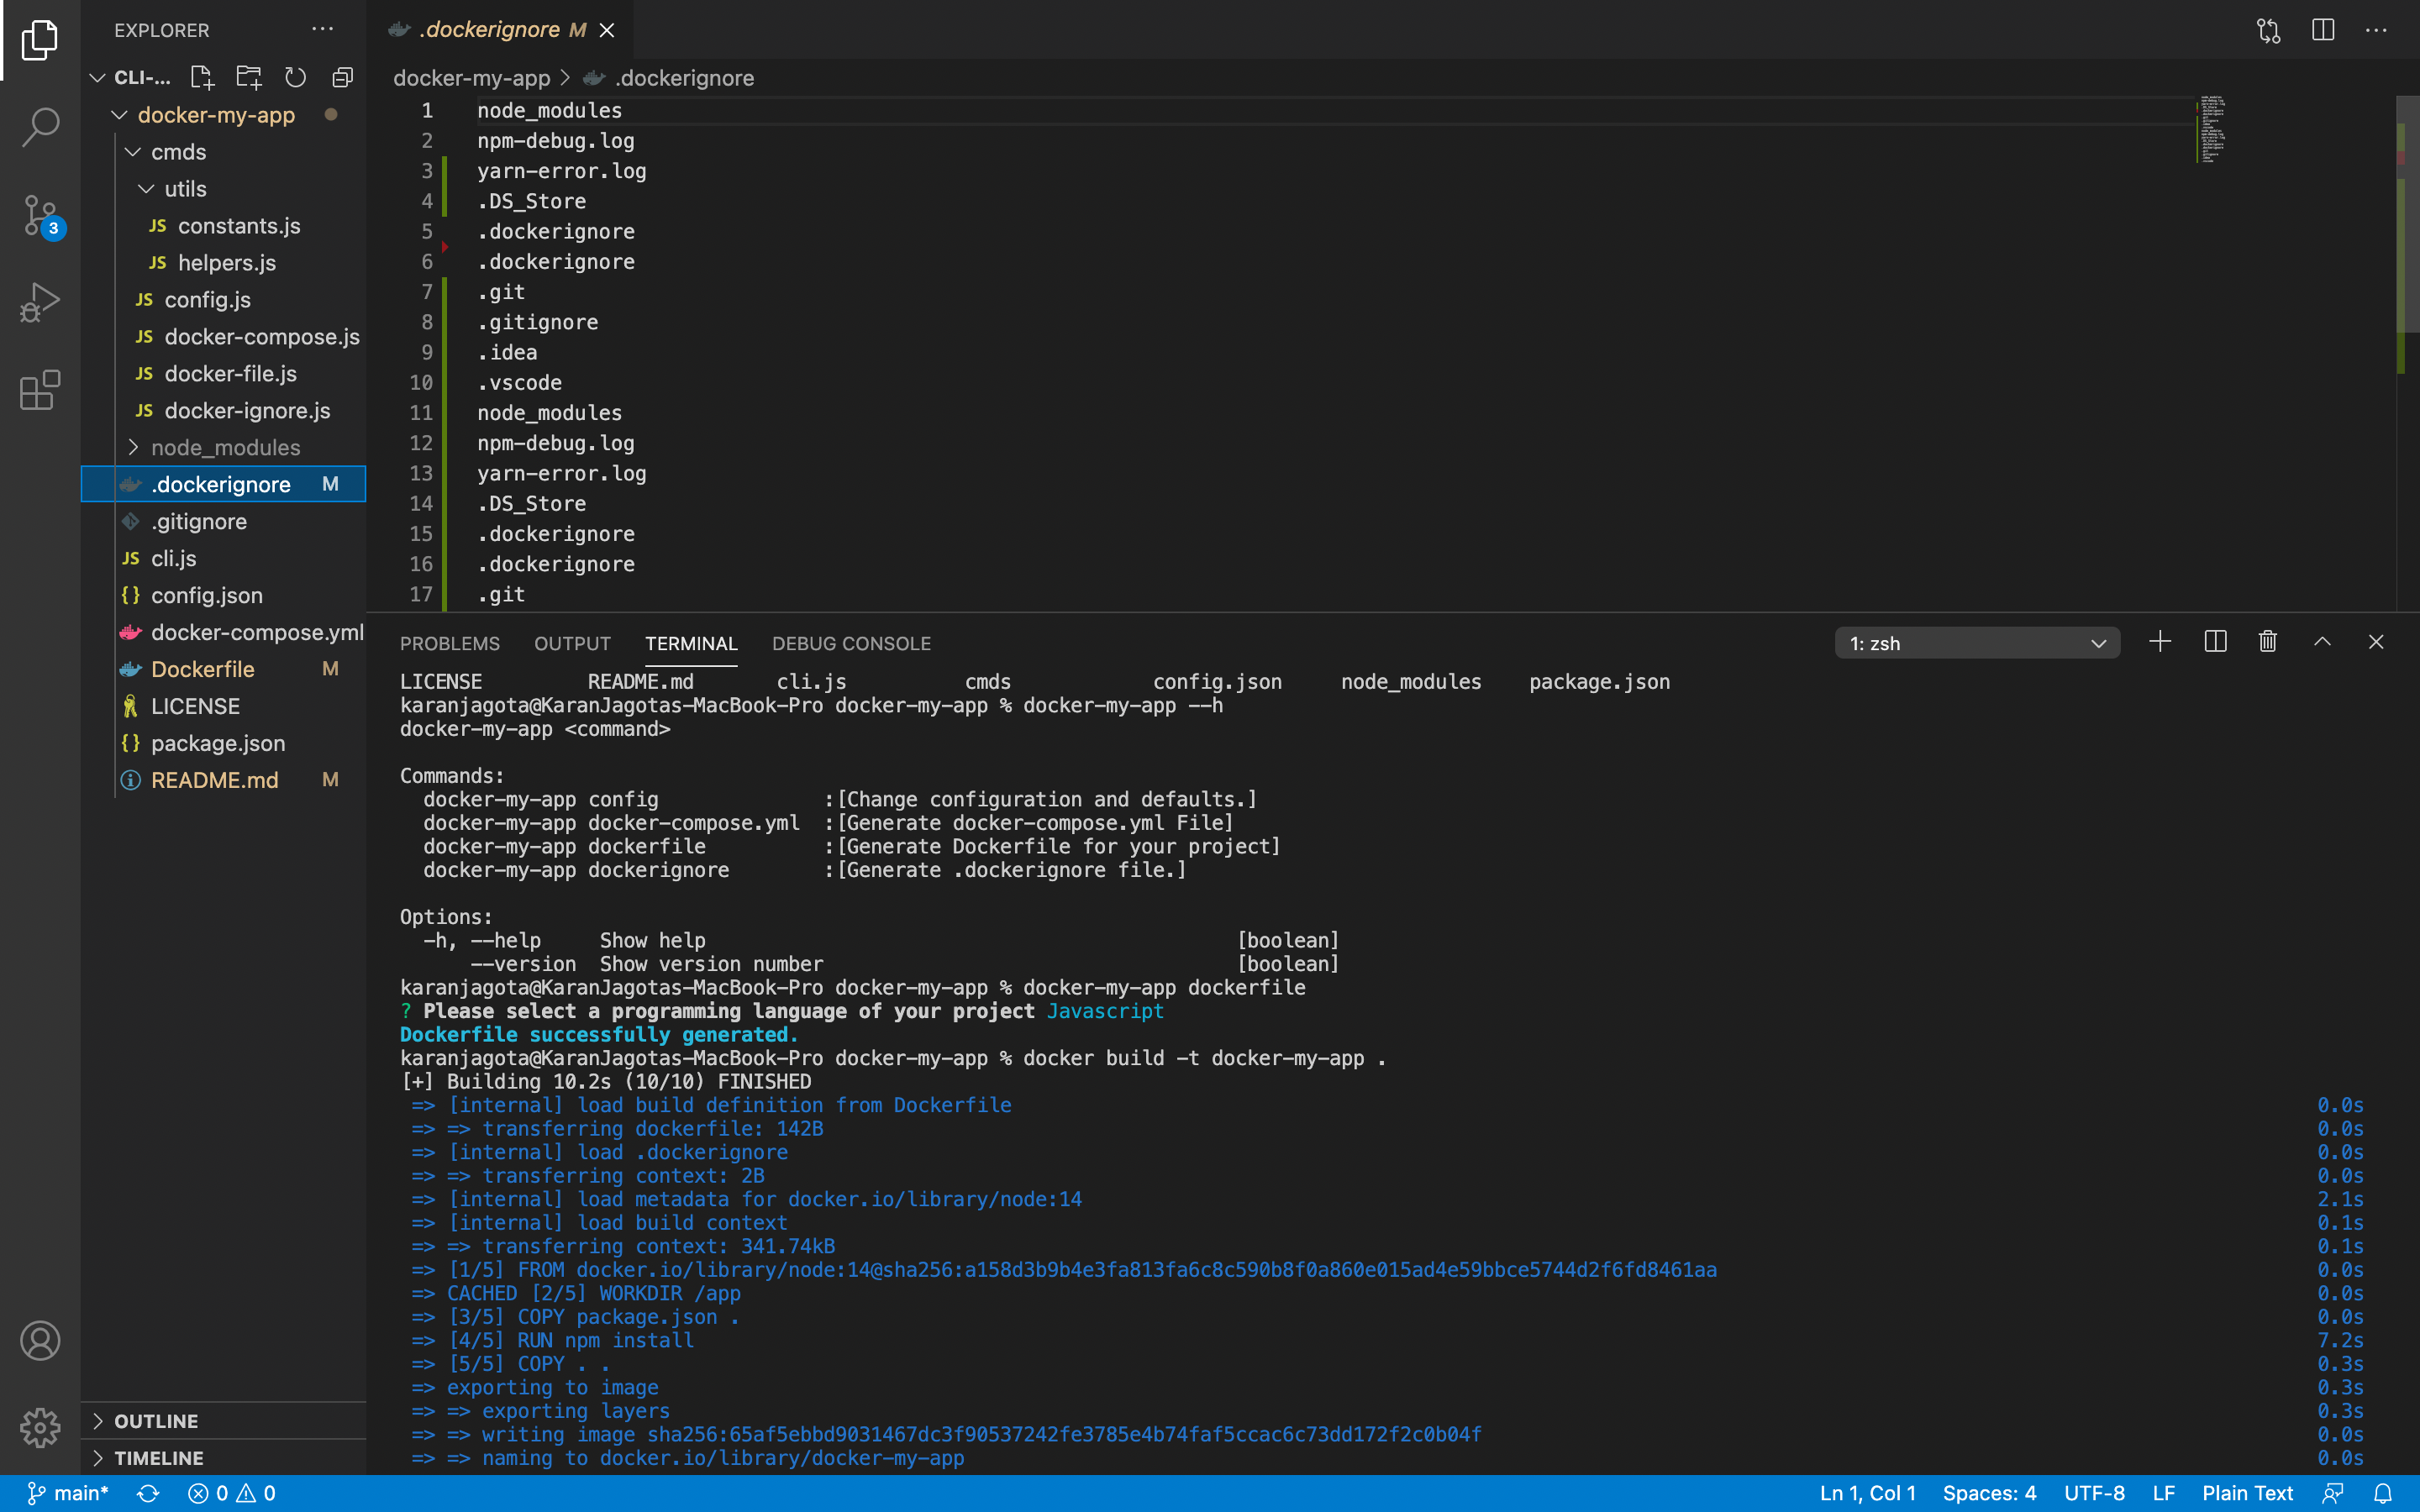Screen dimensions: 2420x1512
Task: Open the 1: zsh terminal dropdown
Action: 1976,643
